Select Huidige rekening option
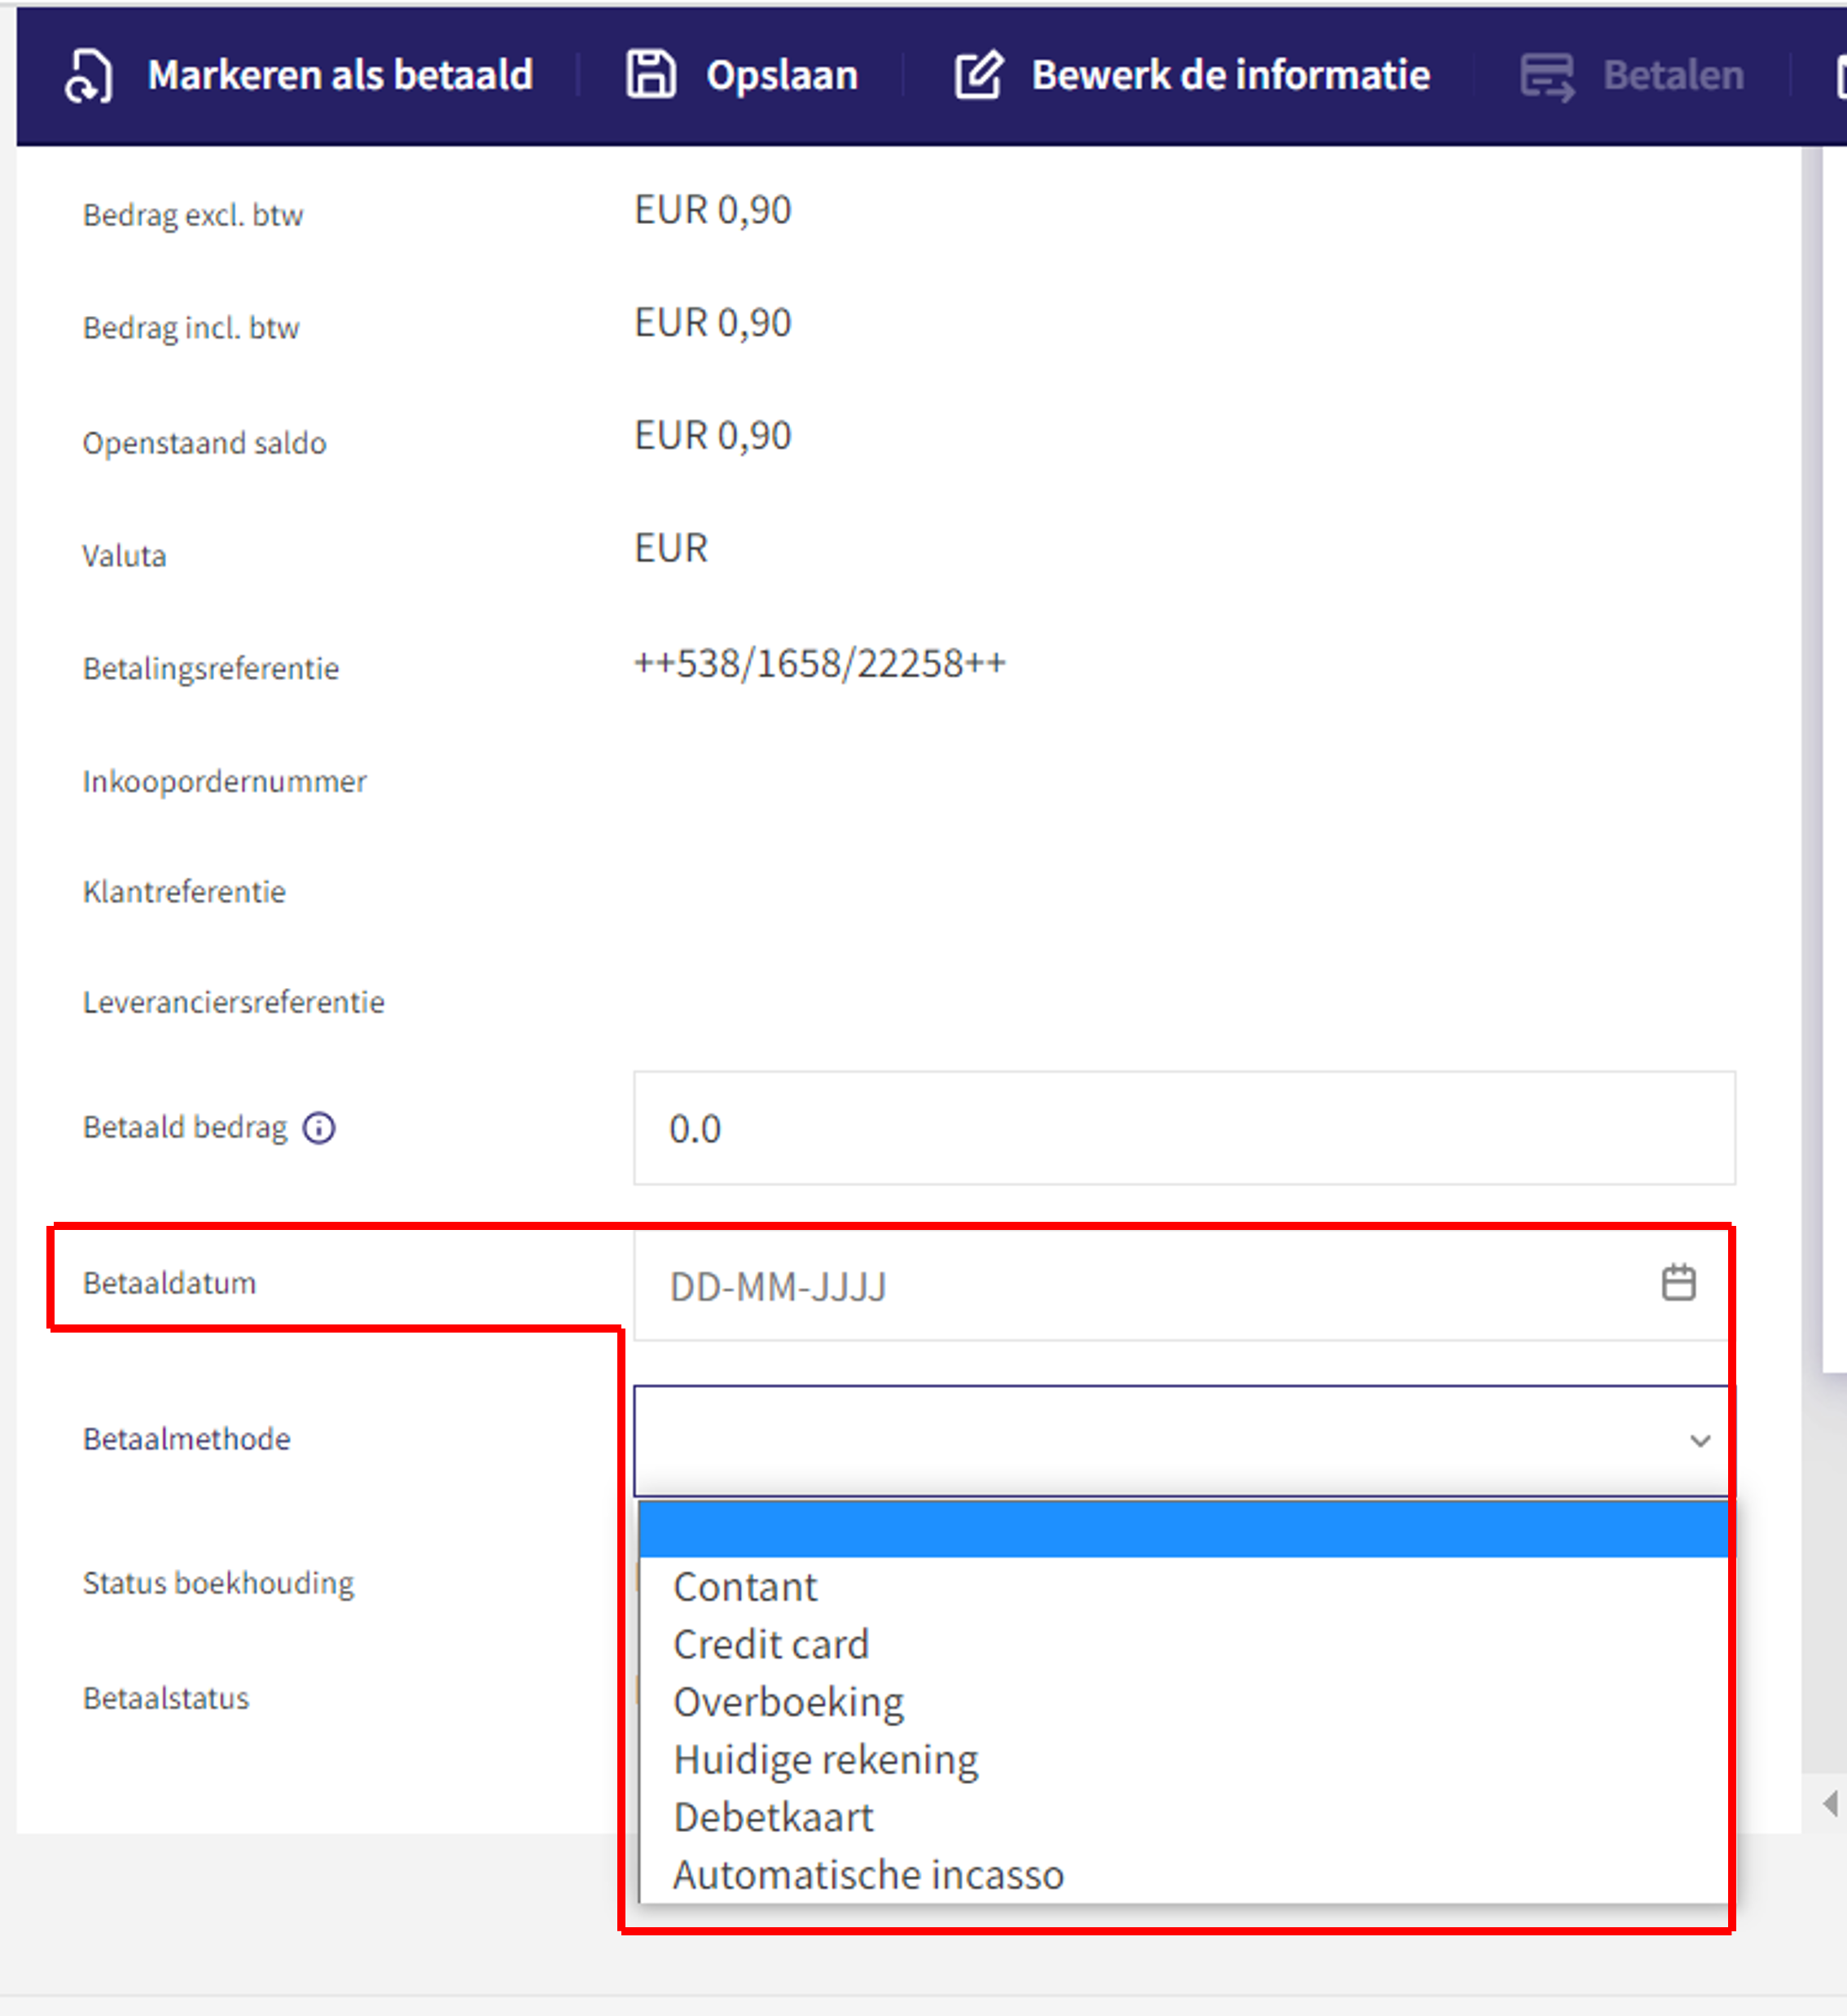 (x=1184, y=1759)
